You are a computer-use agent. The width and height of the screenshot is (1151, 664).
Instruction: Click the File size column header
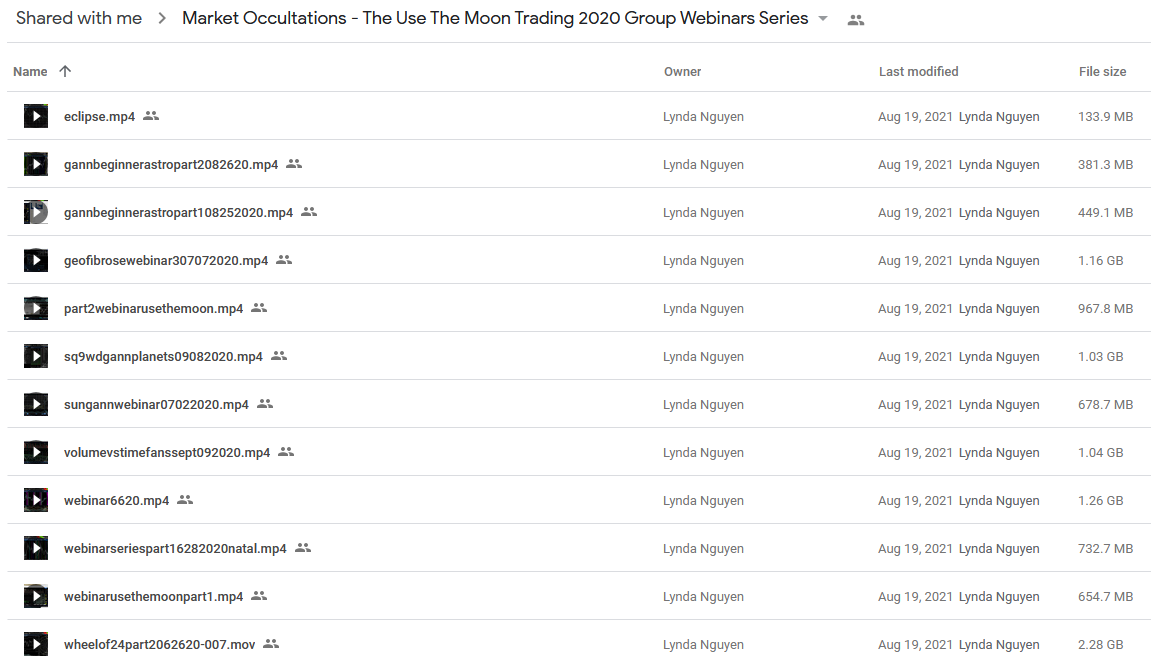(x=1102, y=71)
